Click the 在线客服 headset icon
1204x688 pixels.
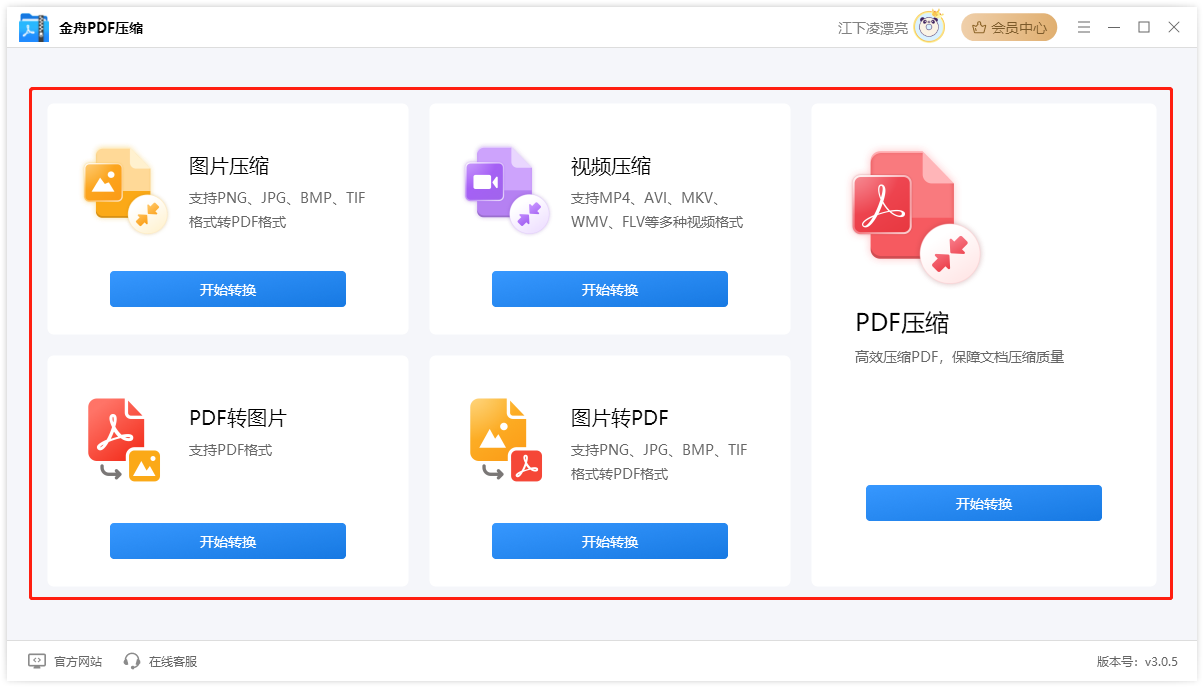click(x=131, y=660)
